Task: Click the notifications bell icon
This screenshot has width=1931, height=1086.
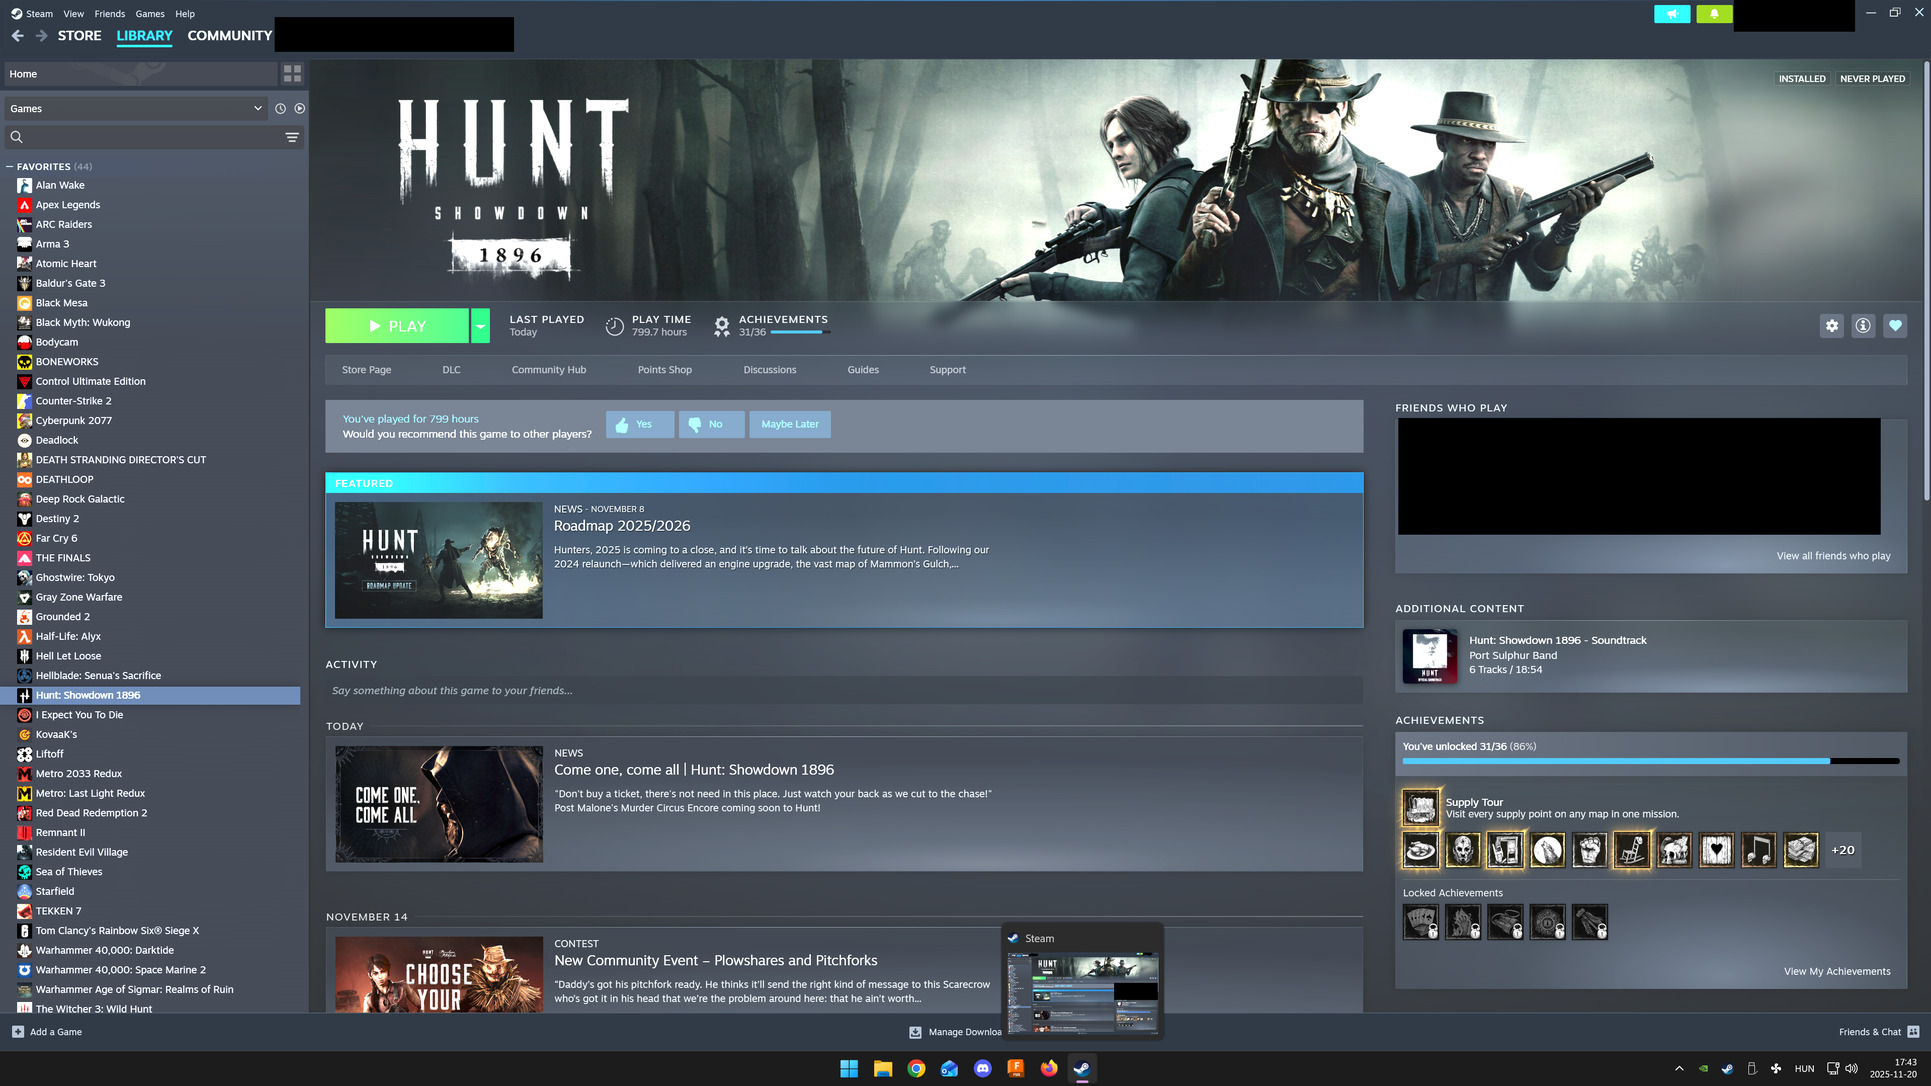Action: coord(1714,14)
